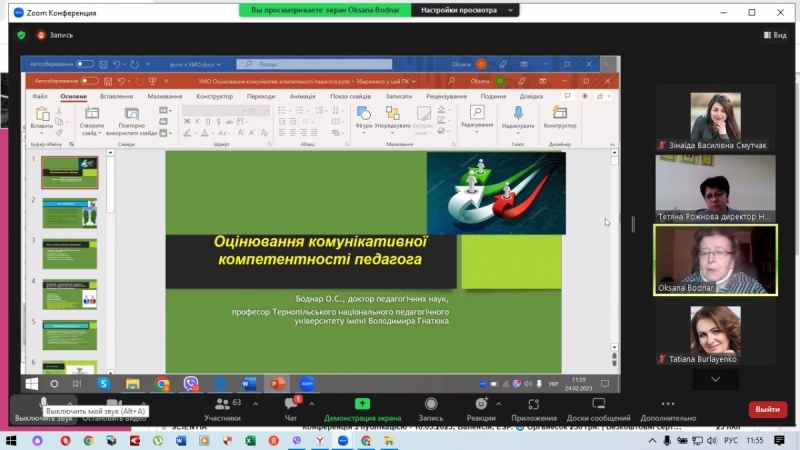Stop video using camera icon
This screenshot has height=450, width=800.
pyautogui.click(x=114, y=402)
